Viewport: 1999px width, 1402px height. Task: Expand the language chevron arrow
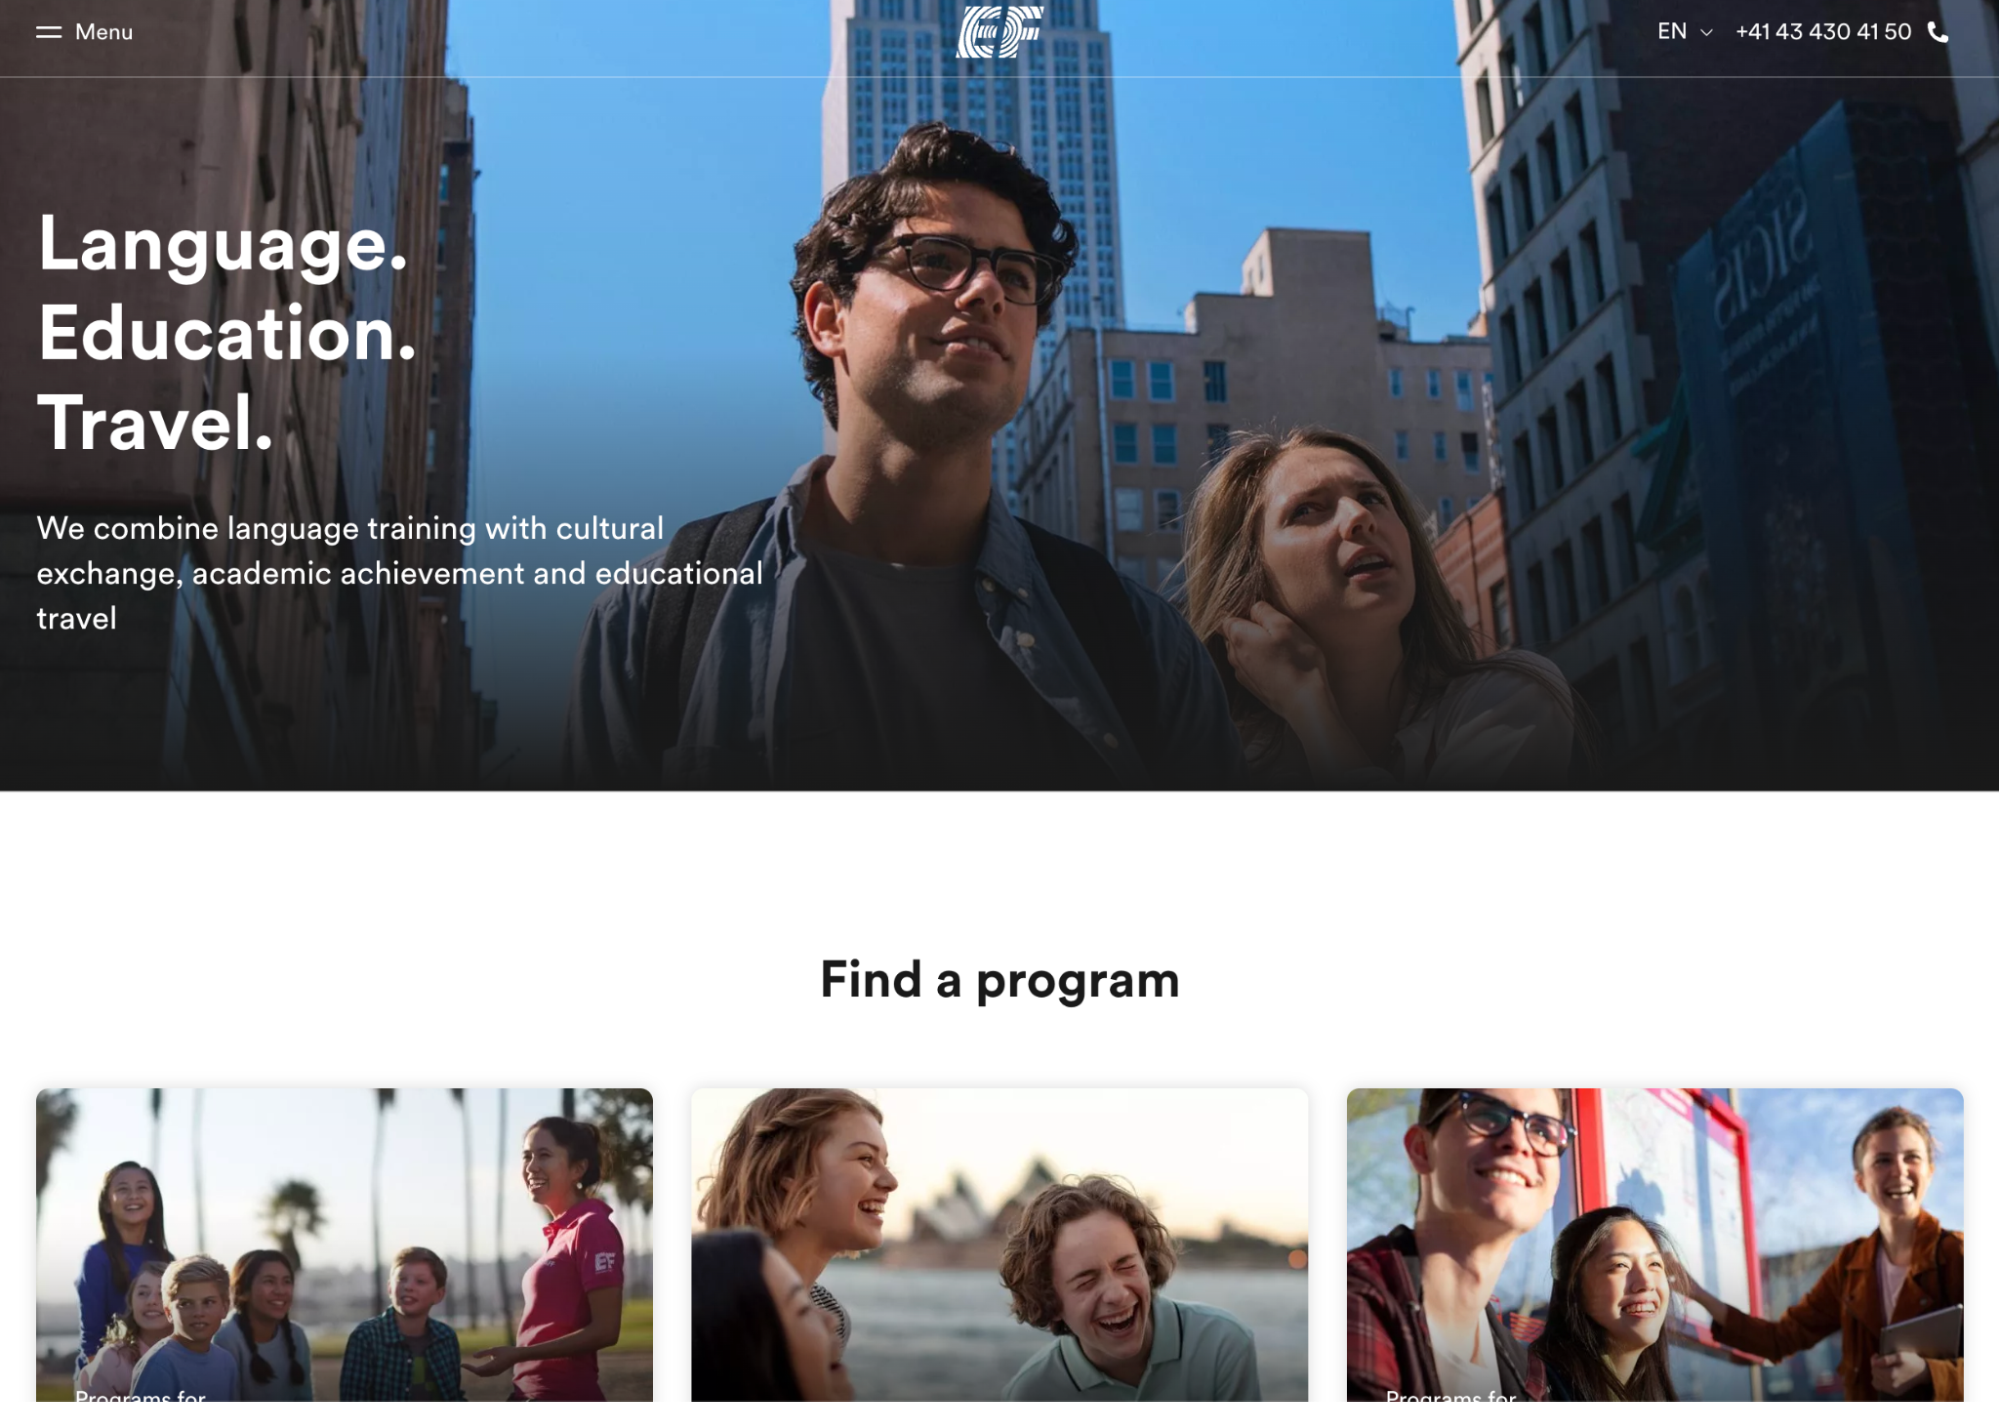[1707, 33]
